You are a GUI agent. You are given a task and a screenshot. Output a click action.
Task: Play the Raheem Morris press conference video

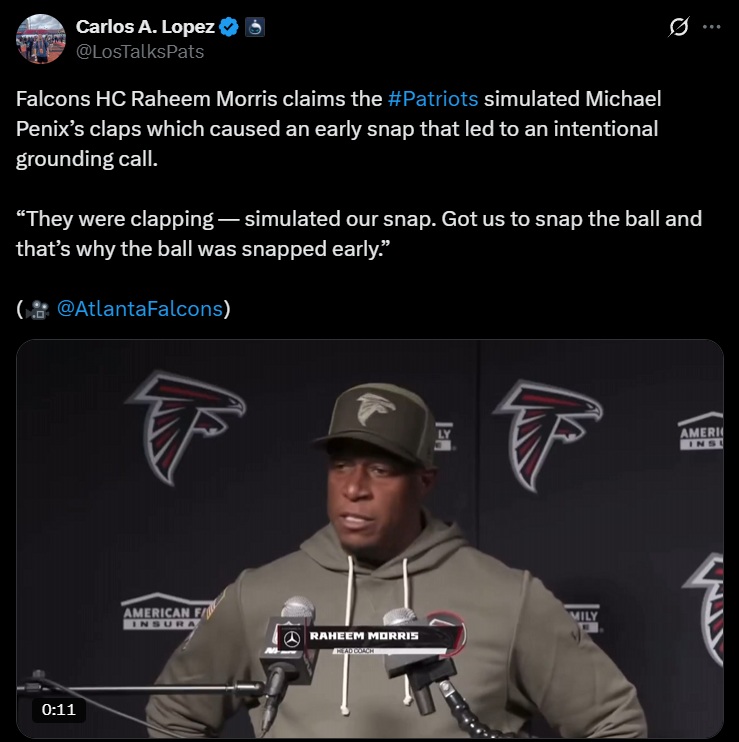[x=370, y=539]
